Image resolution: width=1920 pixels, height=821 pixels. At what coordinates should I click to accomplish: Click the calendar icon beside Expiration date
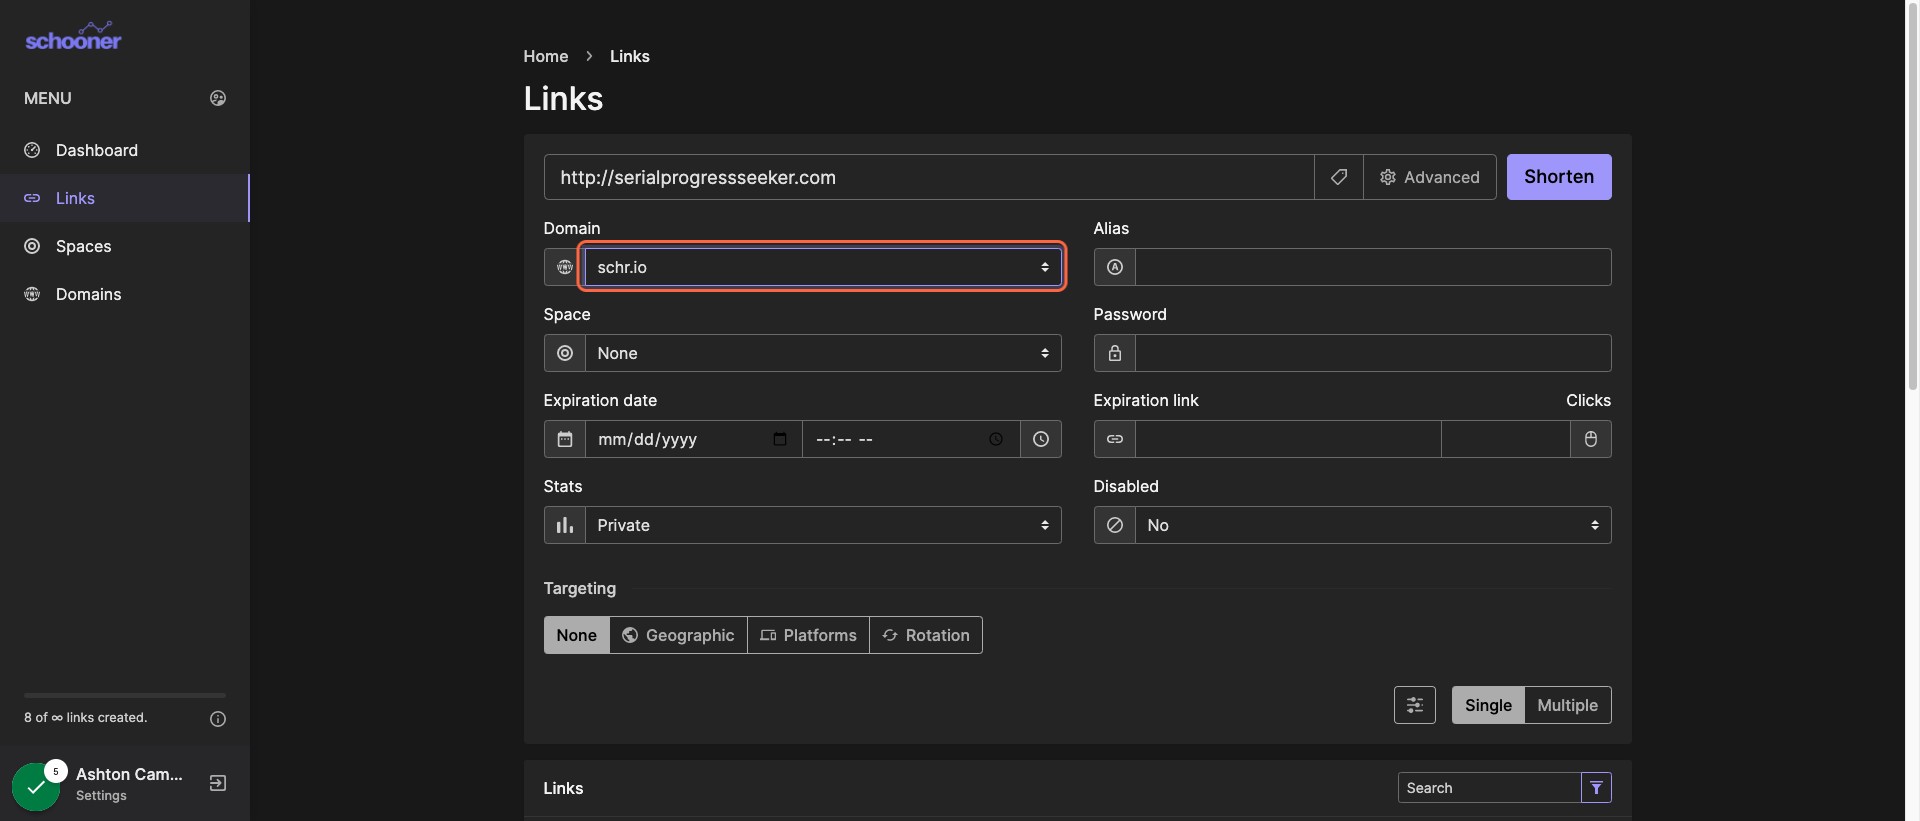tap(565, 439)
